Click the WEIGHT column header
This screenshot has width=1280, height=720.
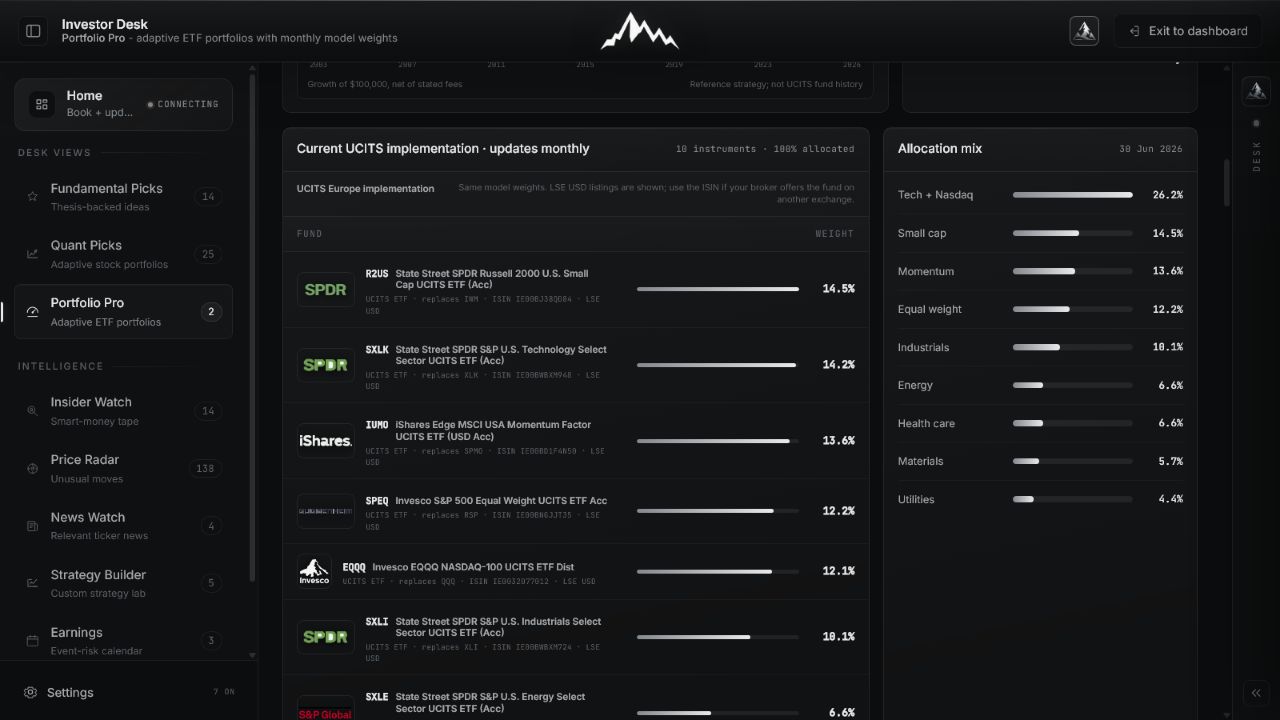(x=835, y=234)
